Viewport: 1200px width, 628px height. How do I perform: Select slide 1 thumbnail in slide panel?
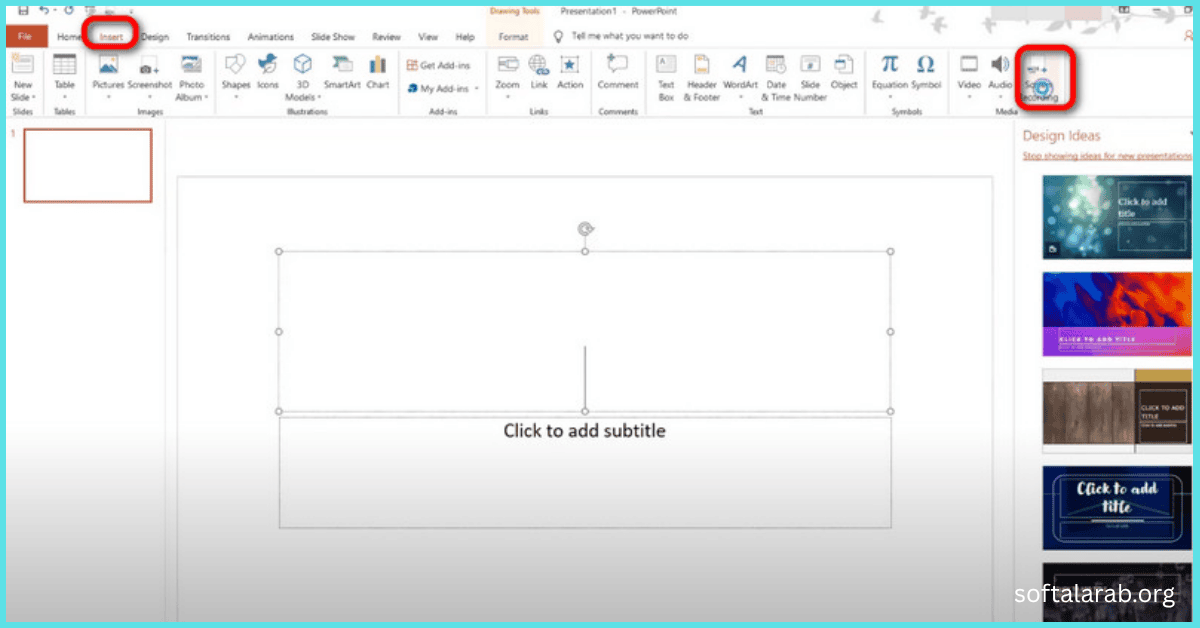coord(88,165)
